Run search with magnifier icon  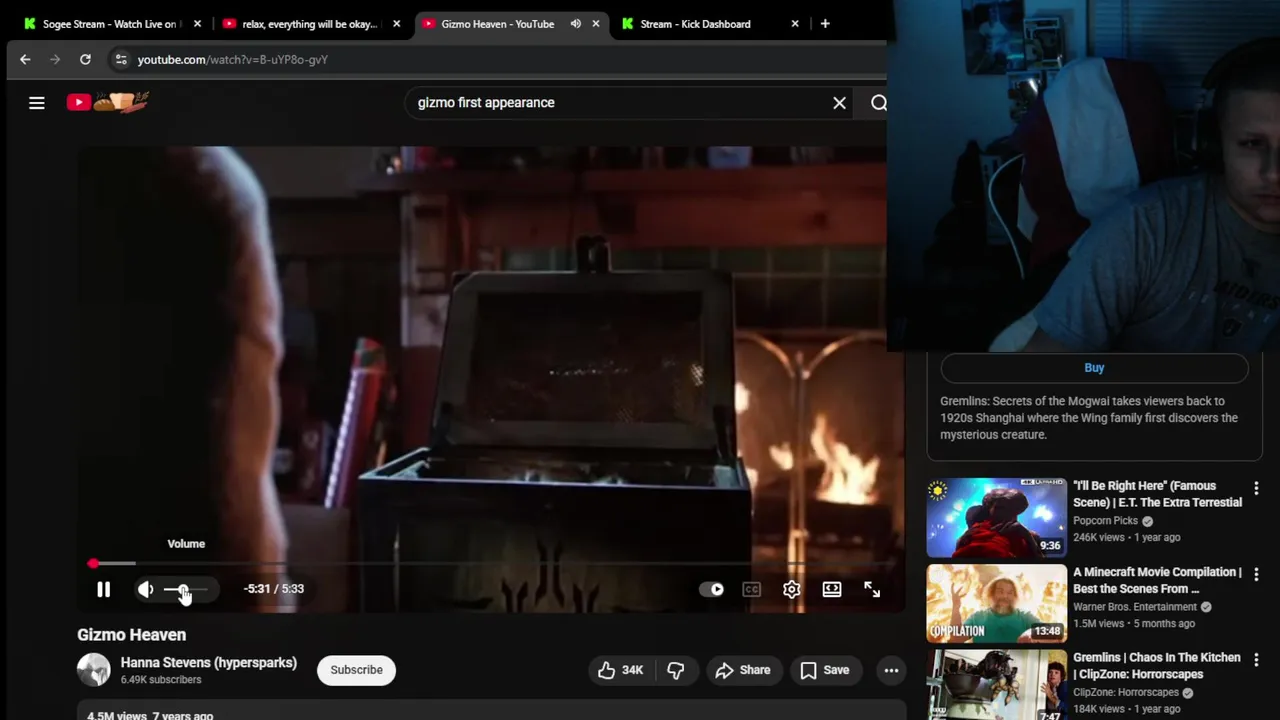(878, 102)
